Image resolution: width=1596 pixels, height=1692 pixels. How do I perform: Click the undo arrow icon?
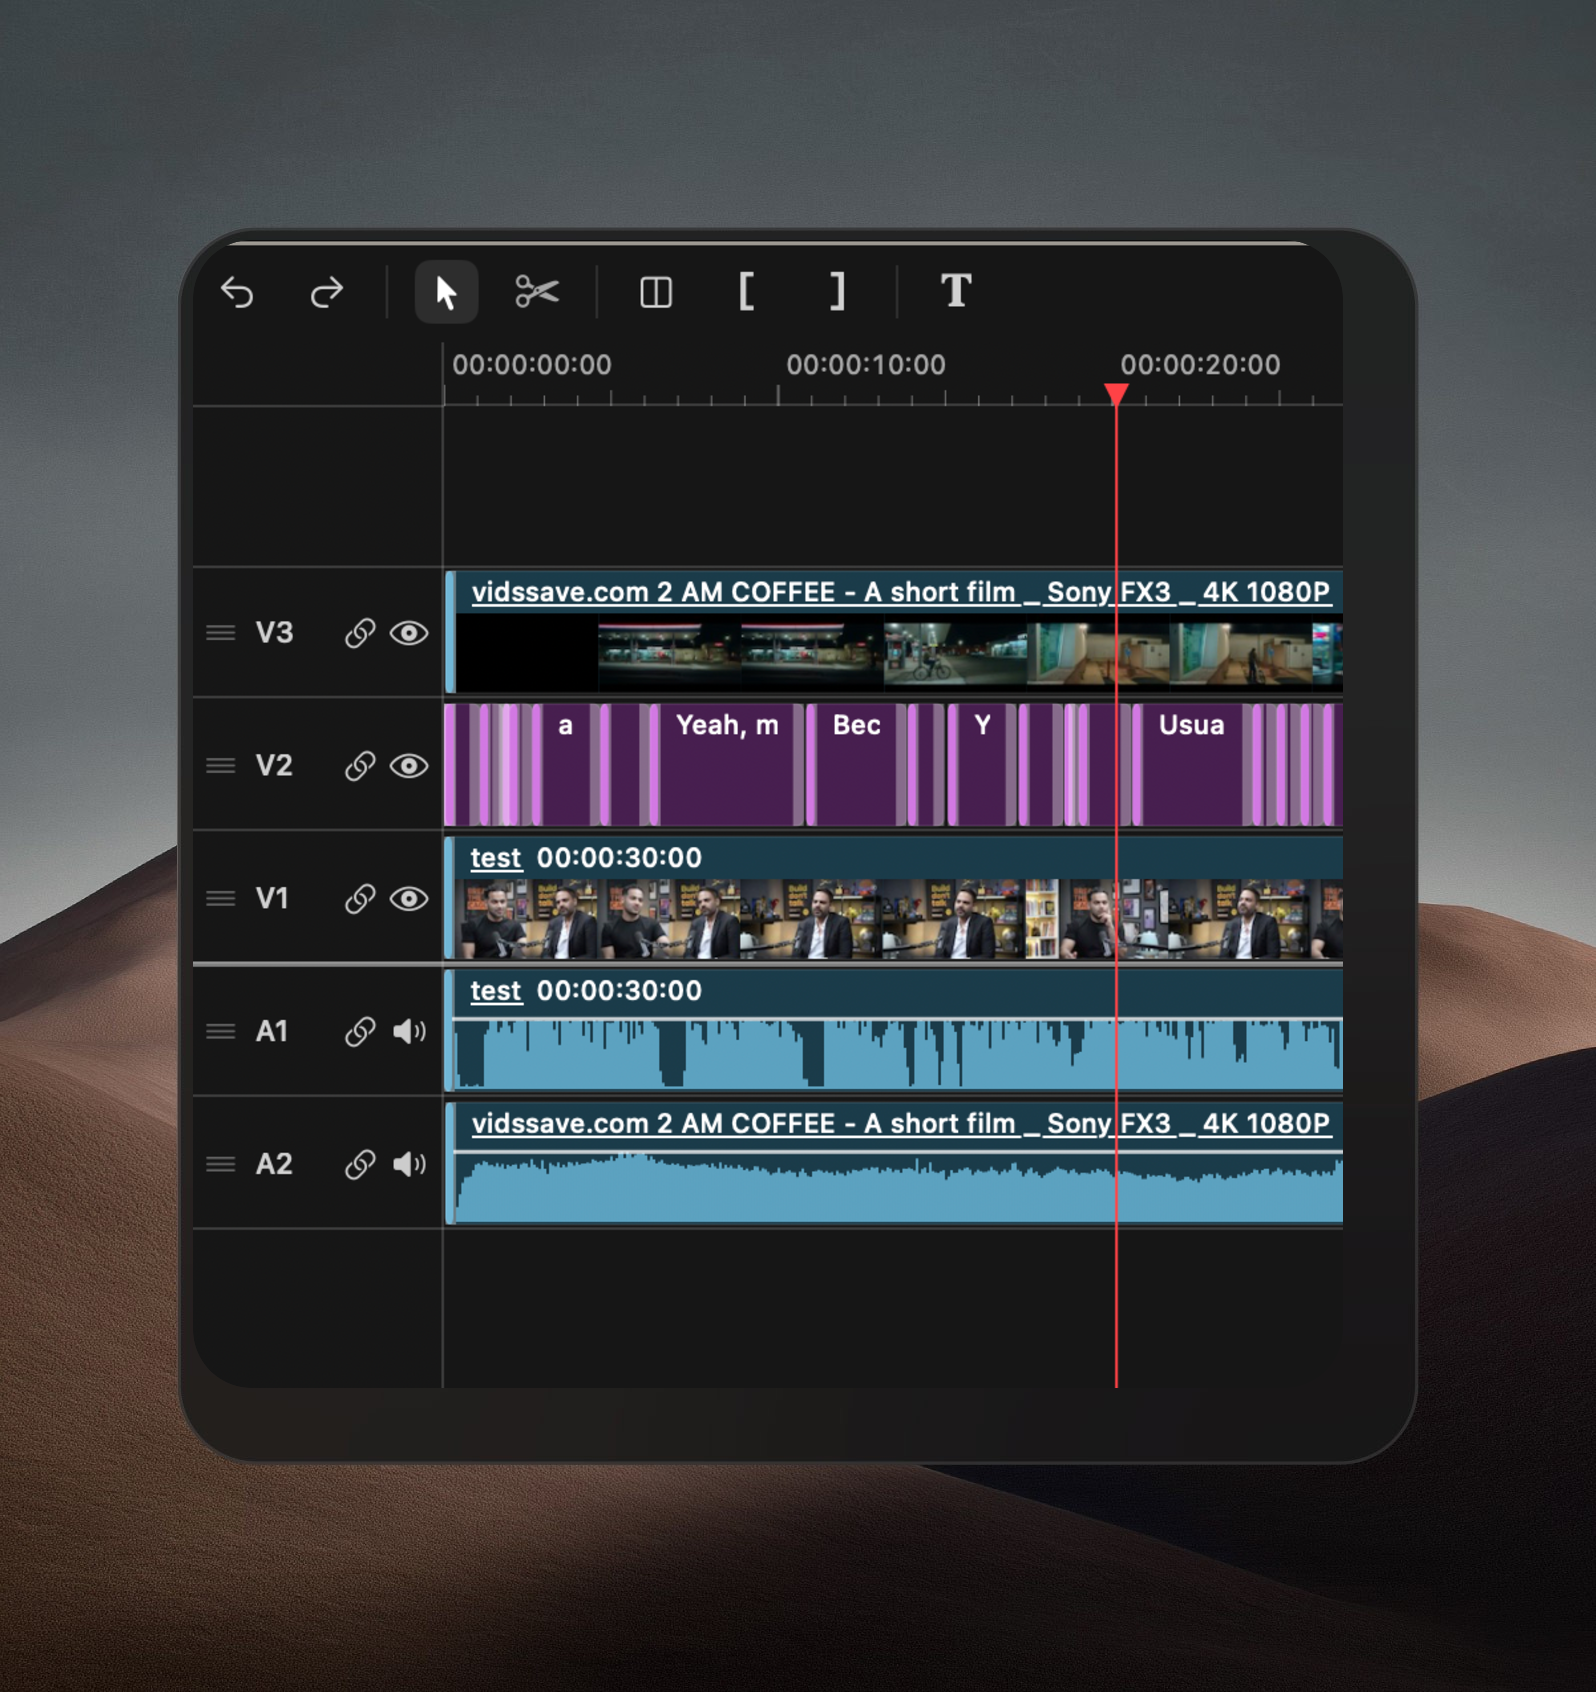pos(238,292)
